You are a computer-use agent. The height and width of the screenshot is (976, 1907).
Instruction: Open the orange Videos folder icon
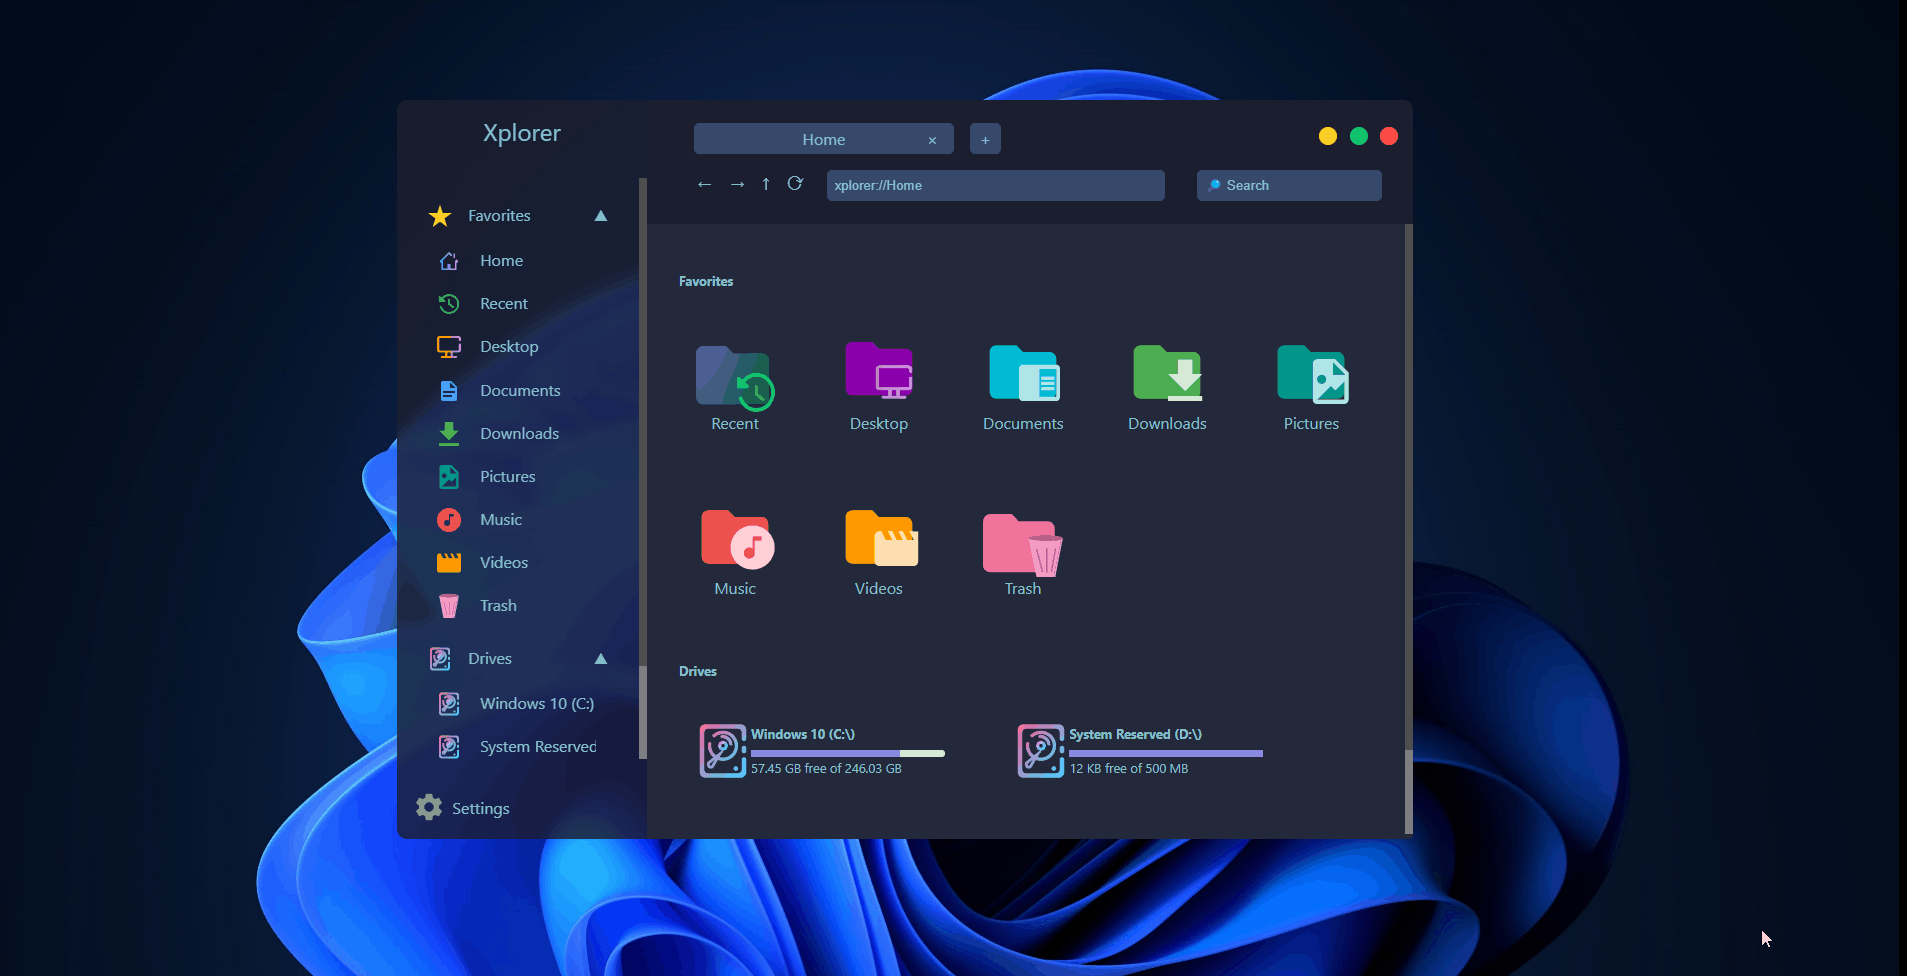[881, 538]
